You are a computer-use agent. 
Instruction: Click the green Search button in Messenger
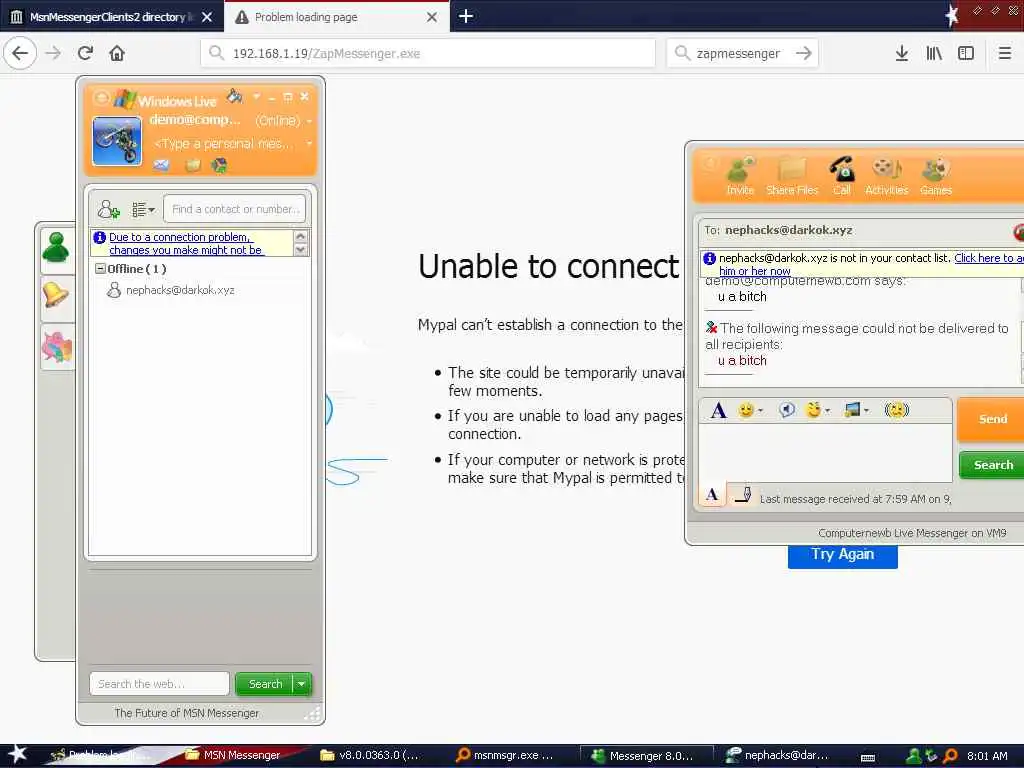264,684
